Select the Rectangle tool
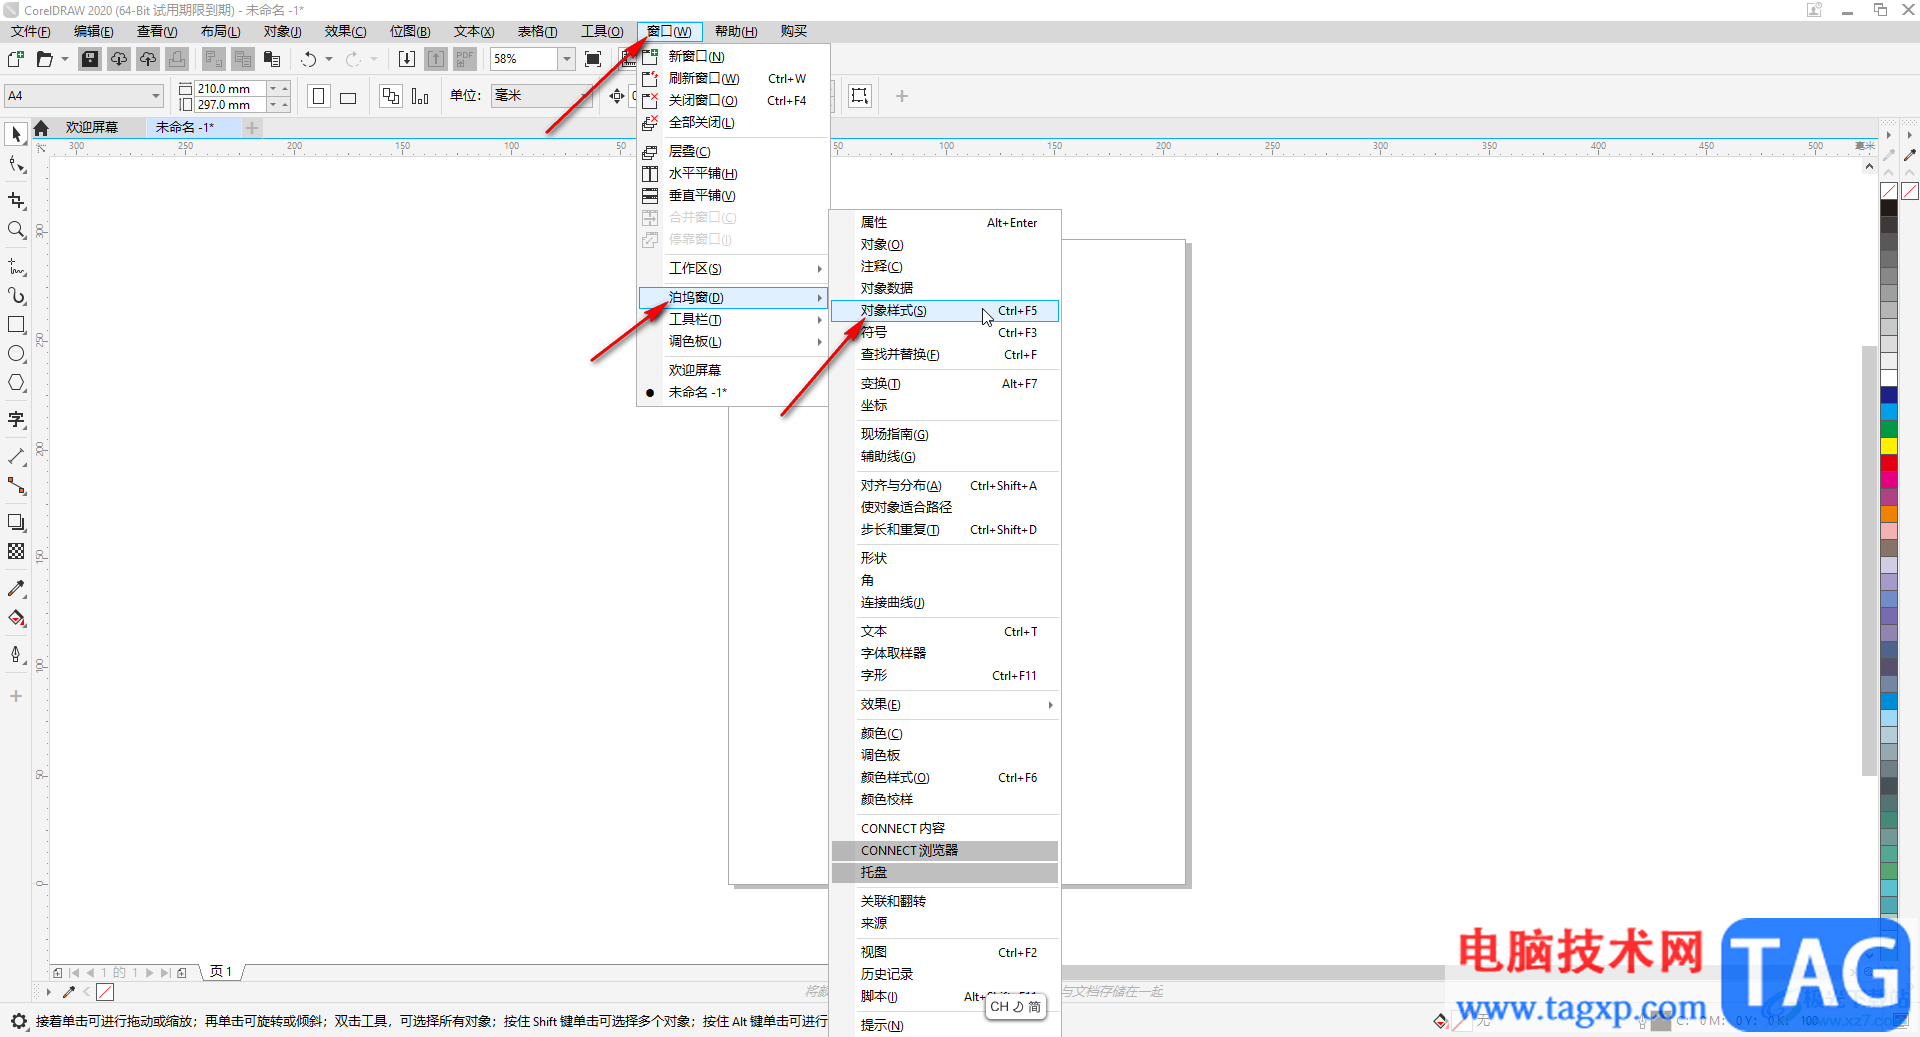 point(16,325)
